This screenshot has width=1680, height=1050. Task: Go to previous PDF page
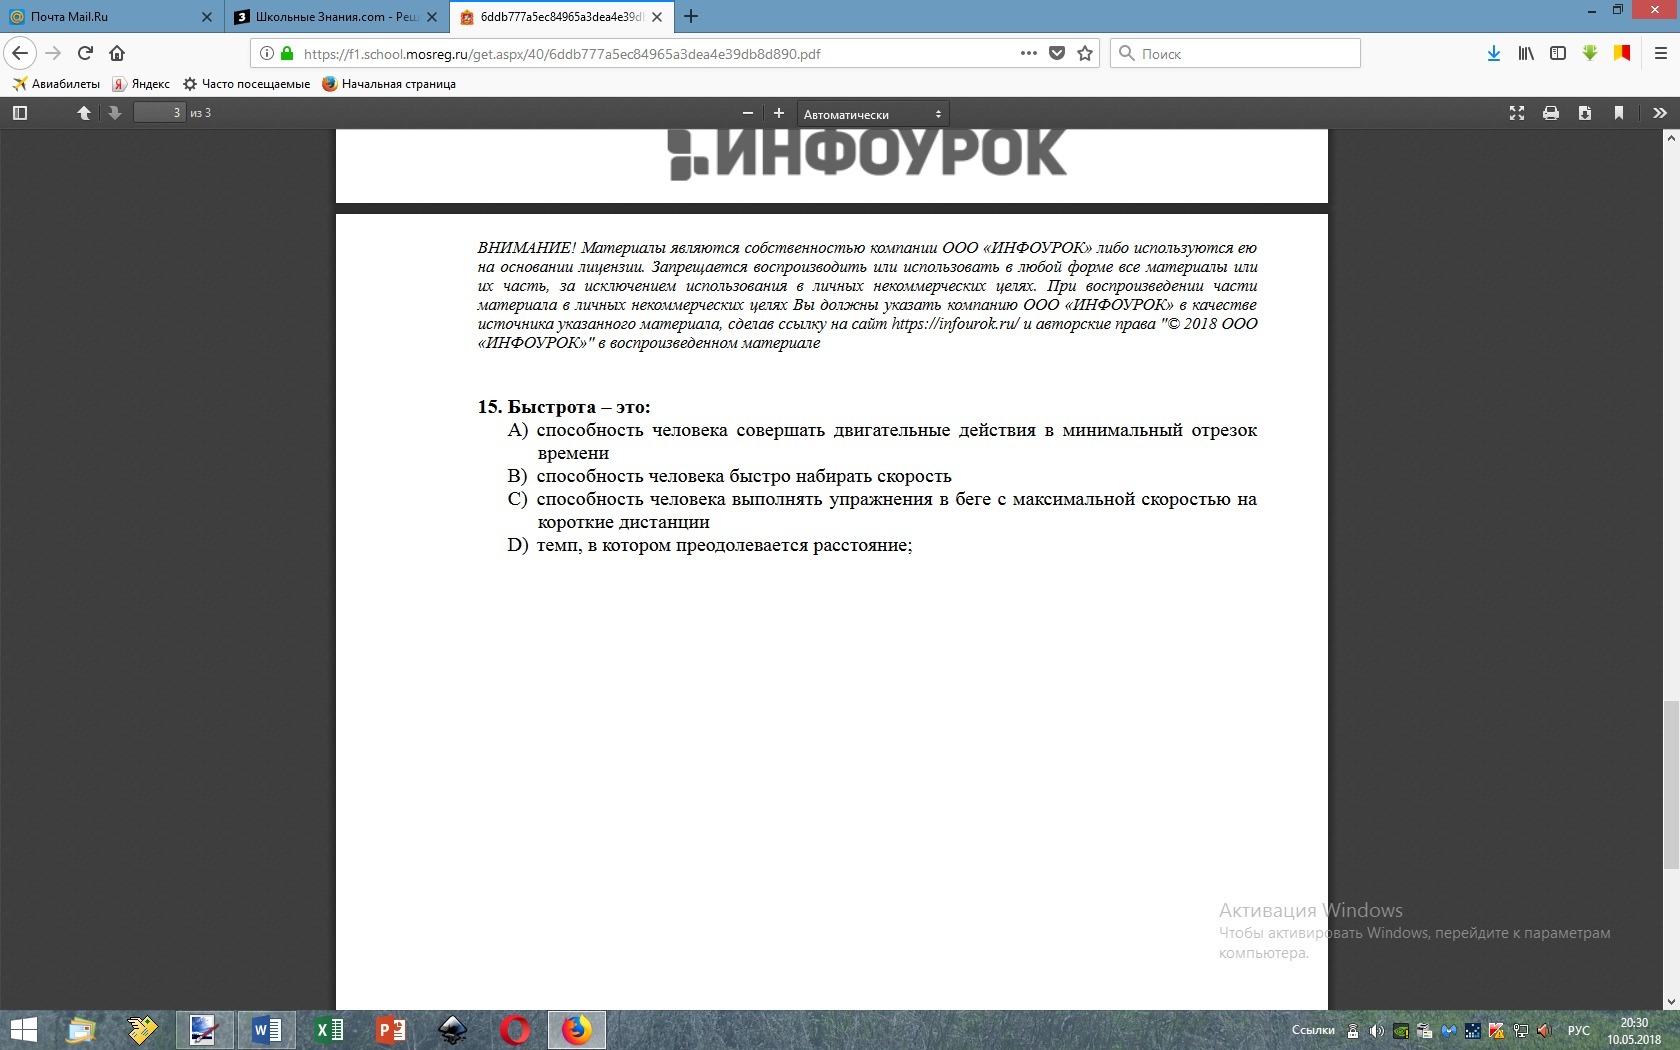pos(84,113)
